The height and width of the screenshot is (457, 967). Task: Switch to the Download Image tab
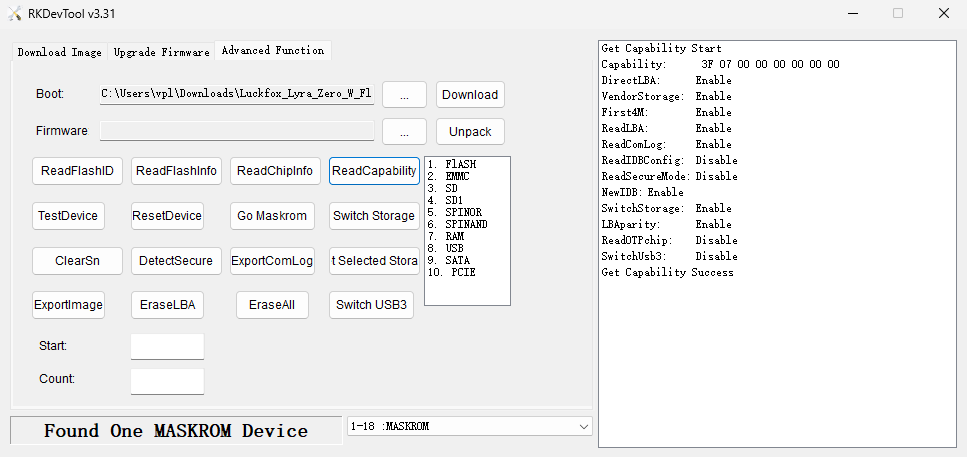pyautogui.click(x=60, y=52)
